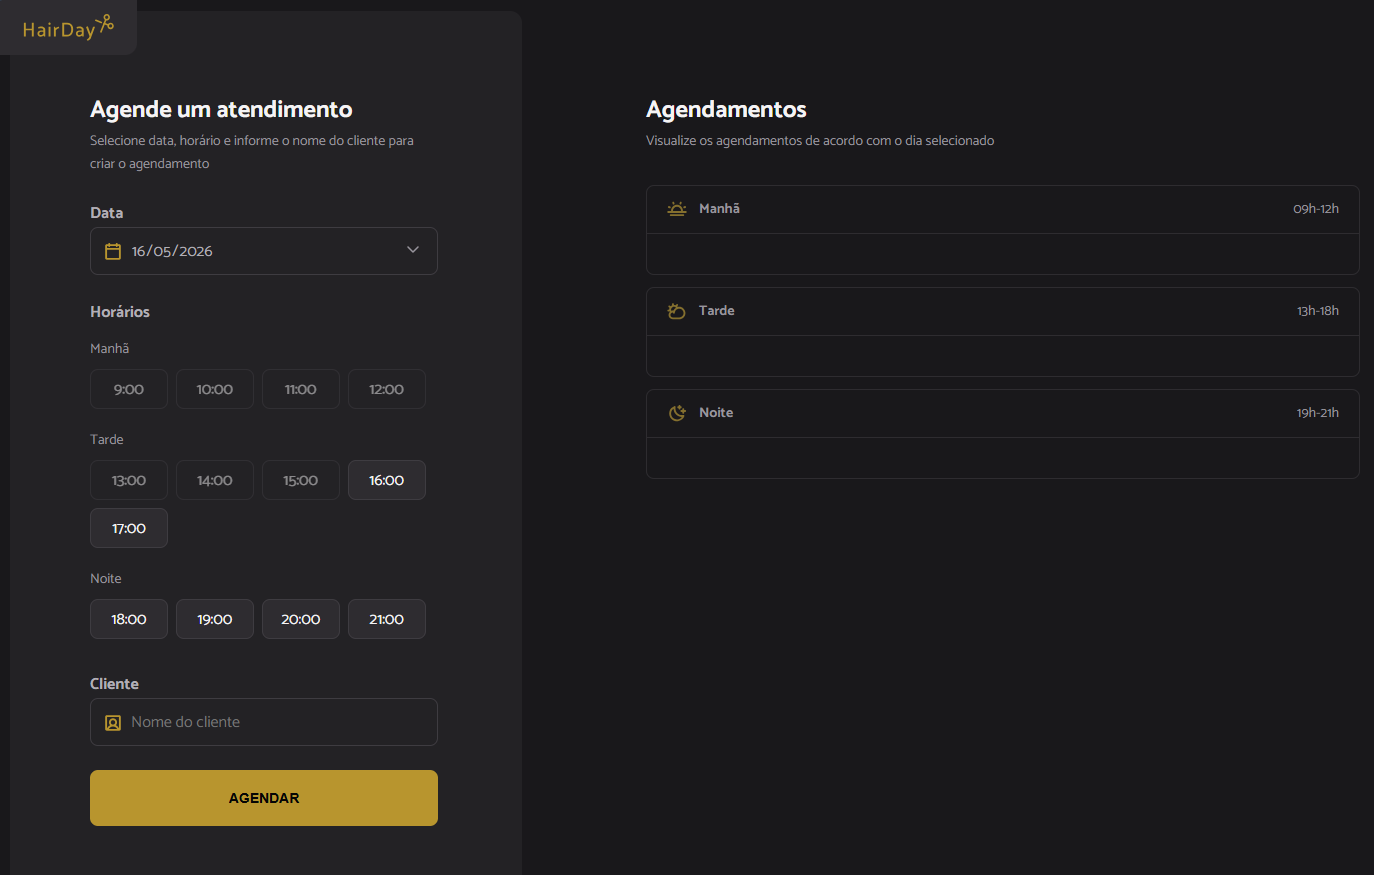This screenshot has height=875, width=1374.
Task: Choose the 19:00 evening slot
Action: 215,619
